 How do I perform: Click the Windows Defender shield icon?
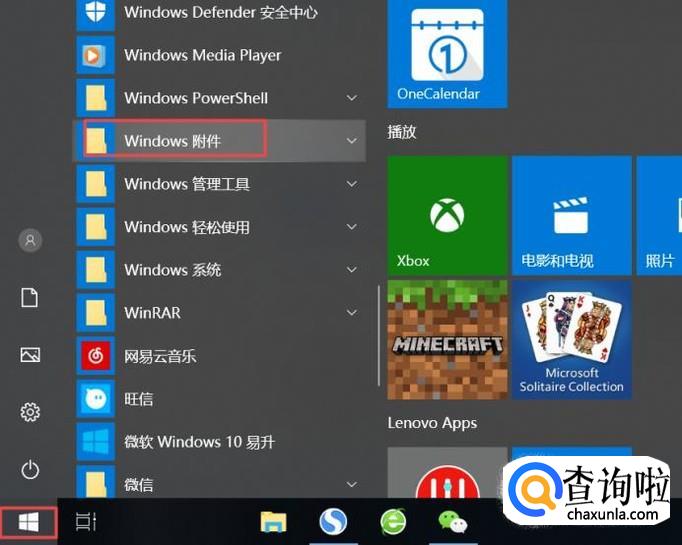96,13
